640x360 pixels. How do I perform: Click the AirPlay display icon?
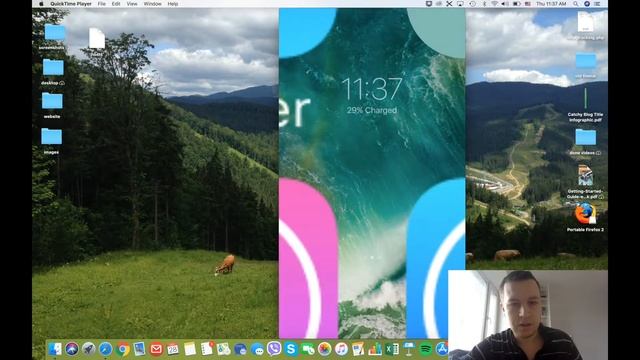(x=460, y=4)
